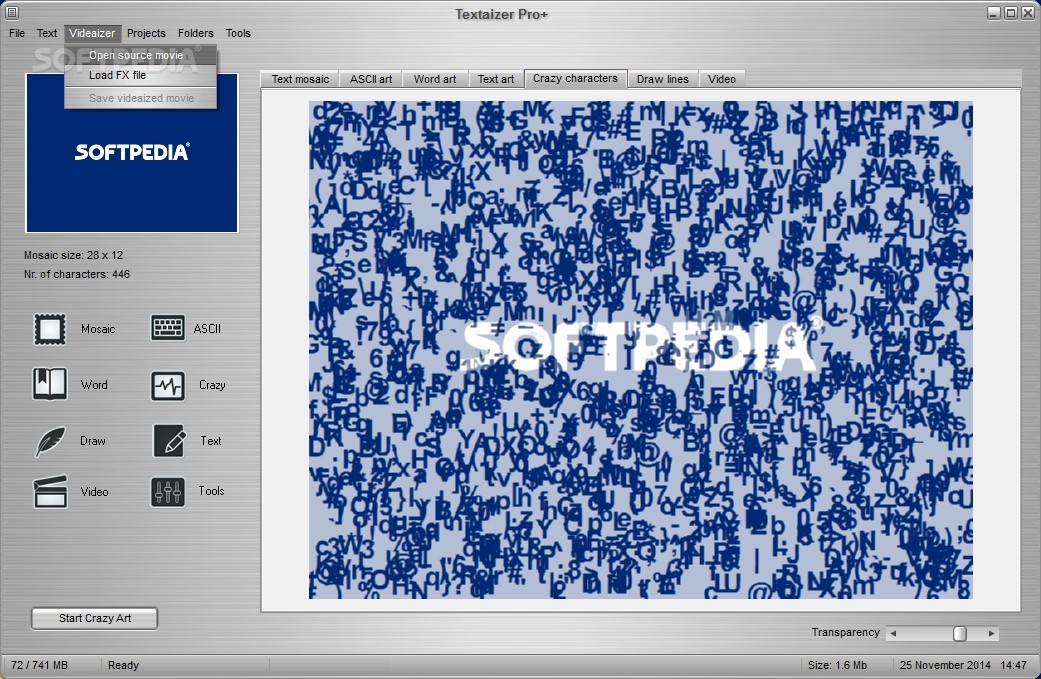The height and width of the screenshot is (679, 1041).
Task: Choose Load FX file menu entry
Action: pos(141,76)
